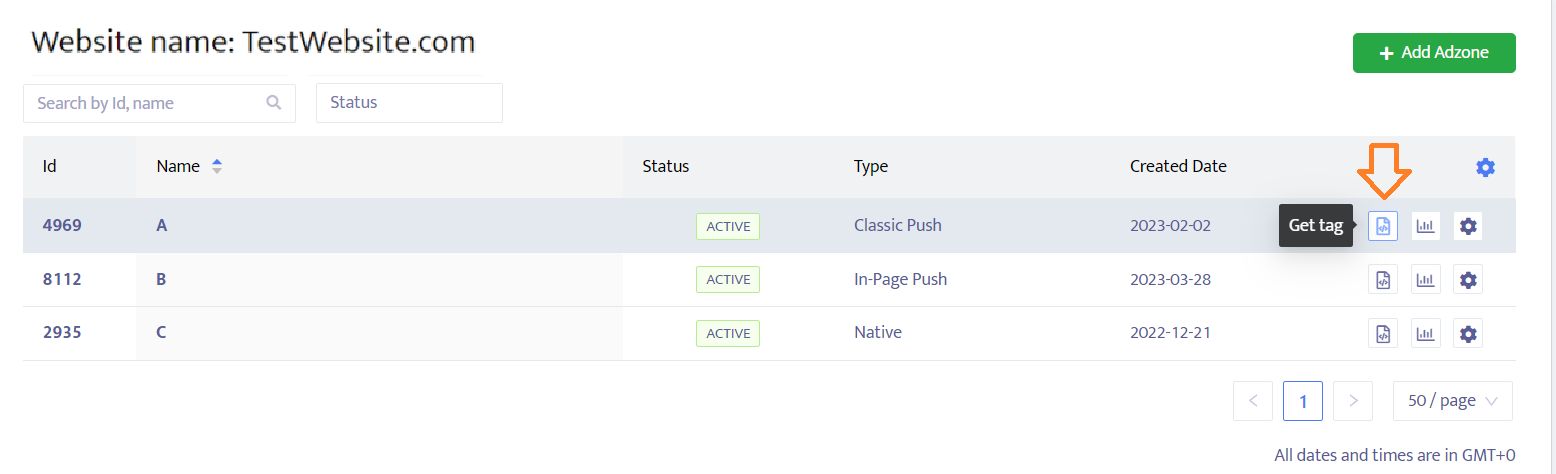
Task: Go to page 1 in pagination
Action: (1303, 401)
